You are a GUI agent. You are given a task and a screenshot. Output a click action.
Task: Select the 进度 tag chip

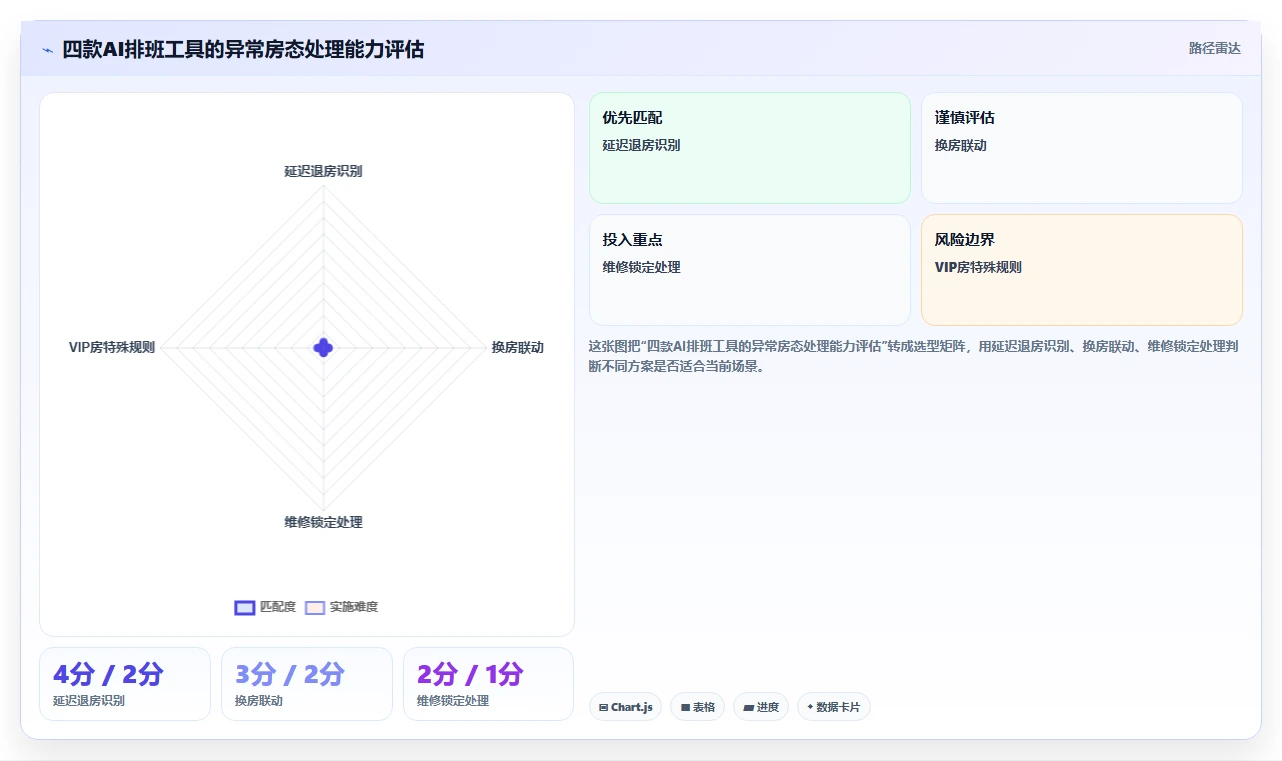(x=761, y=707)
